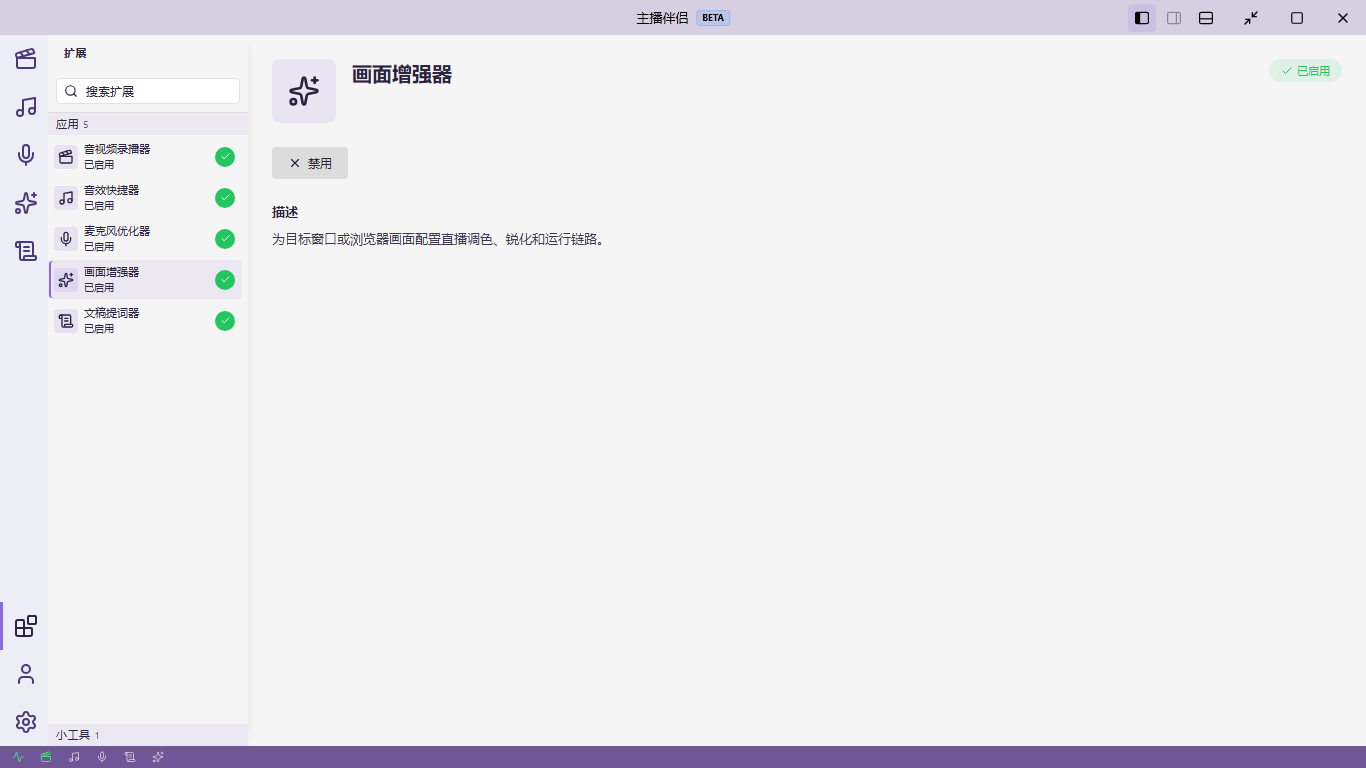Select 麦克风优化器 in the extension list
Viewport: 1366px width, 768px height.
(145, 239)
